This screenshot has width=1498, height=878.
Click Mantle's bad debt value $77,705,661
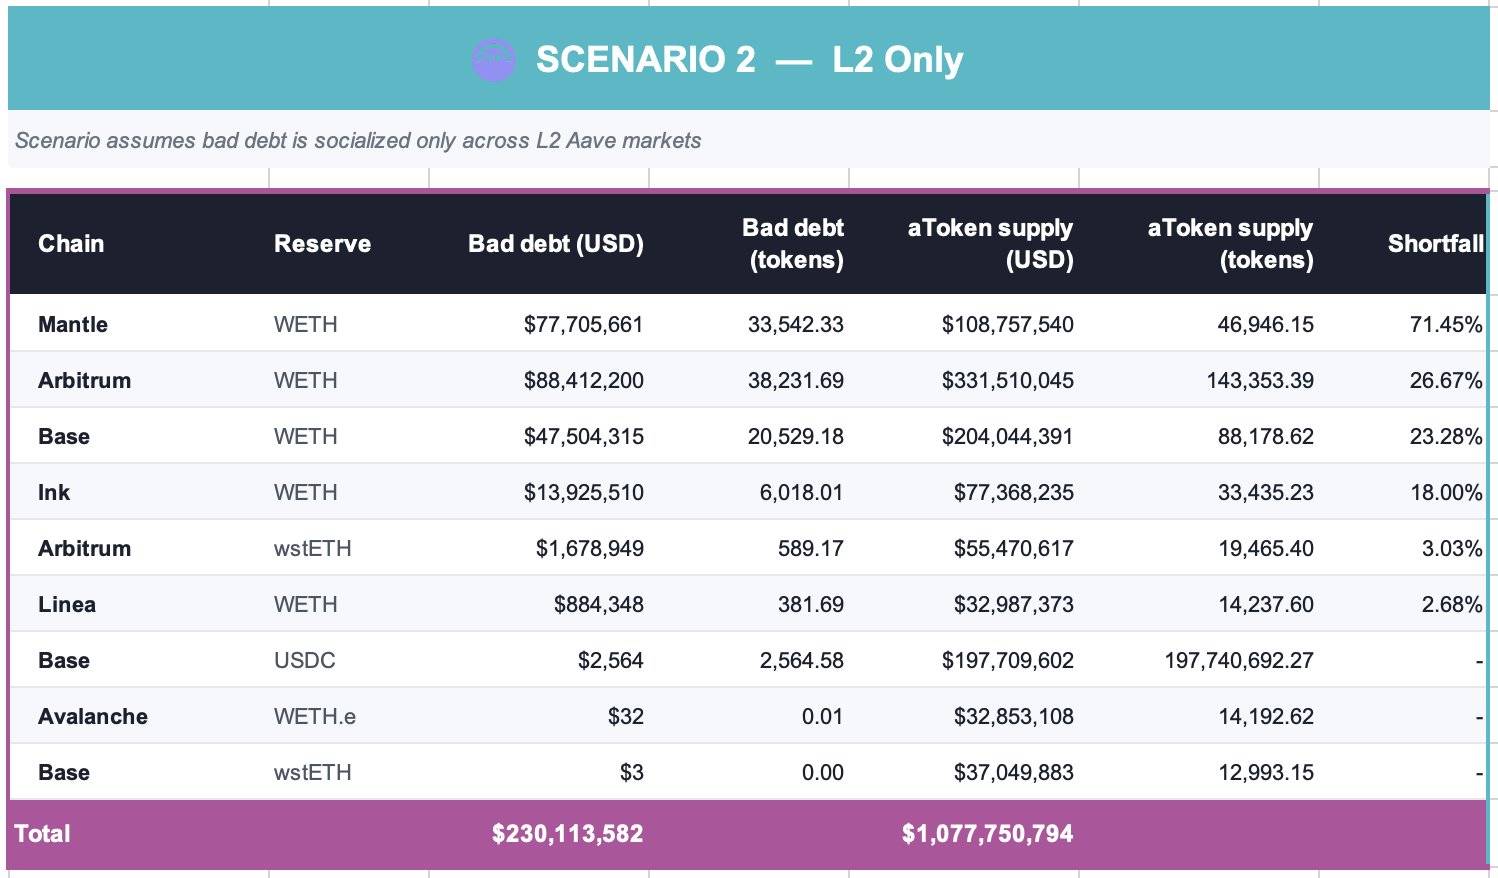coord(583,325)
